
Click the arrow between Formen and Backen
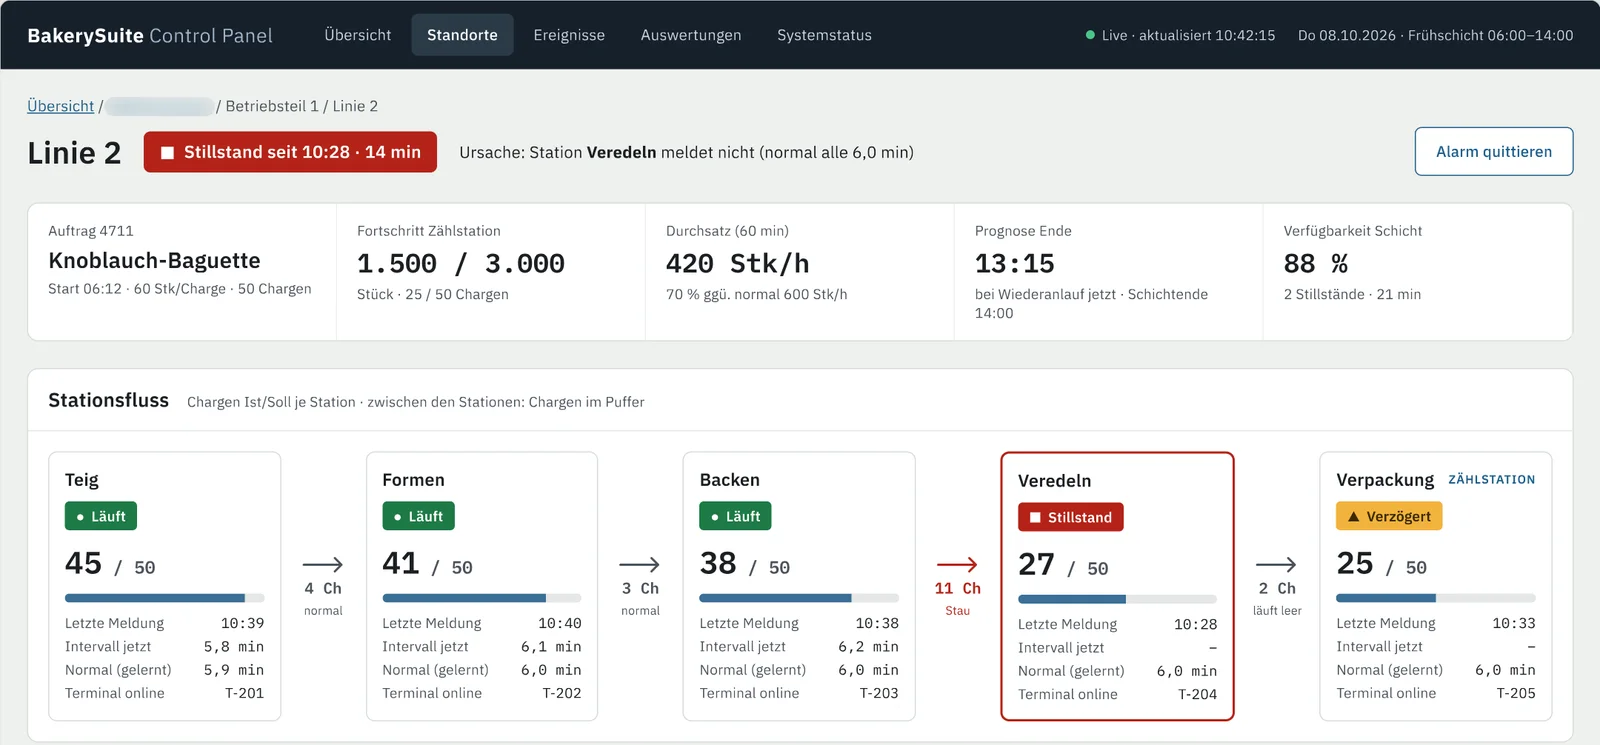(640, 564)
